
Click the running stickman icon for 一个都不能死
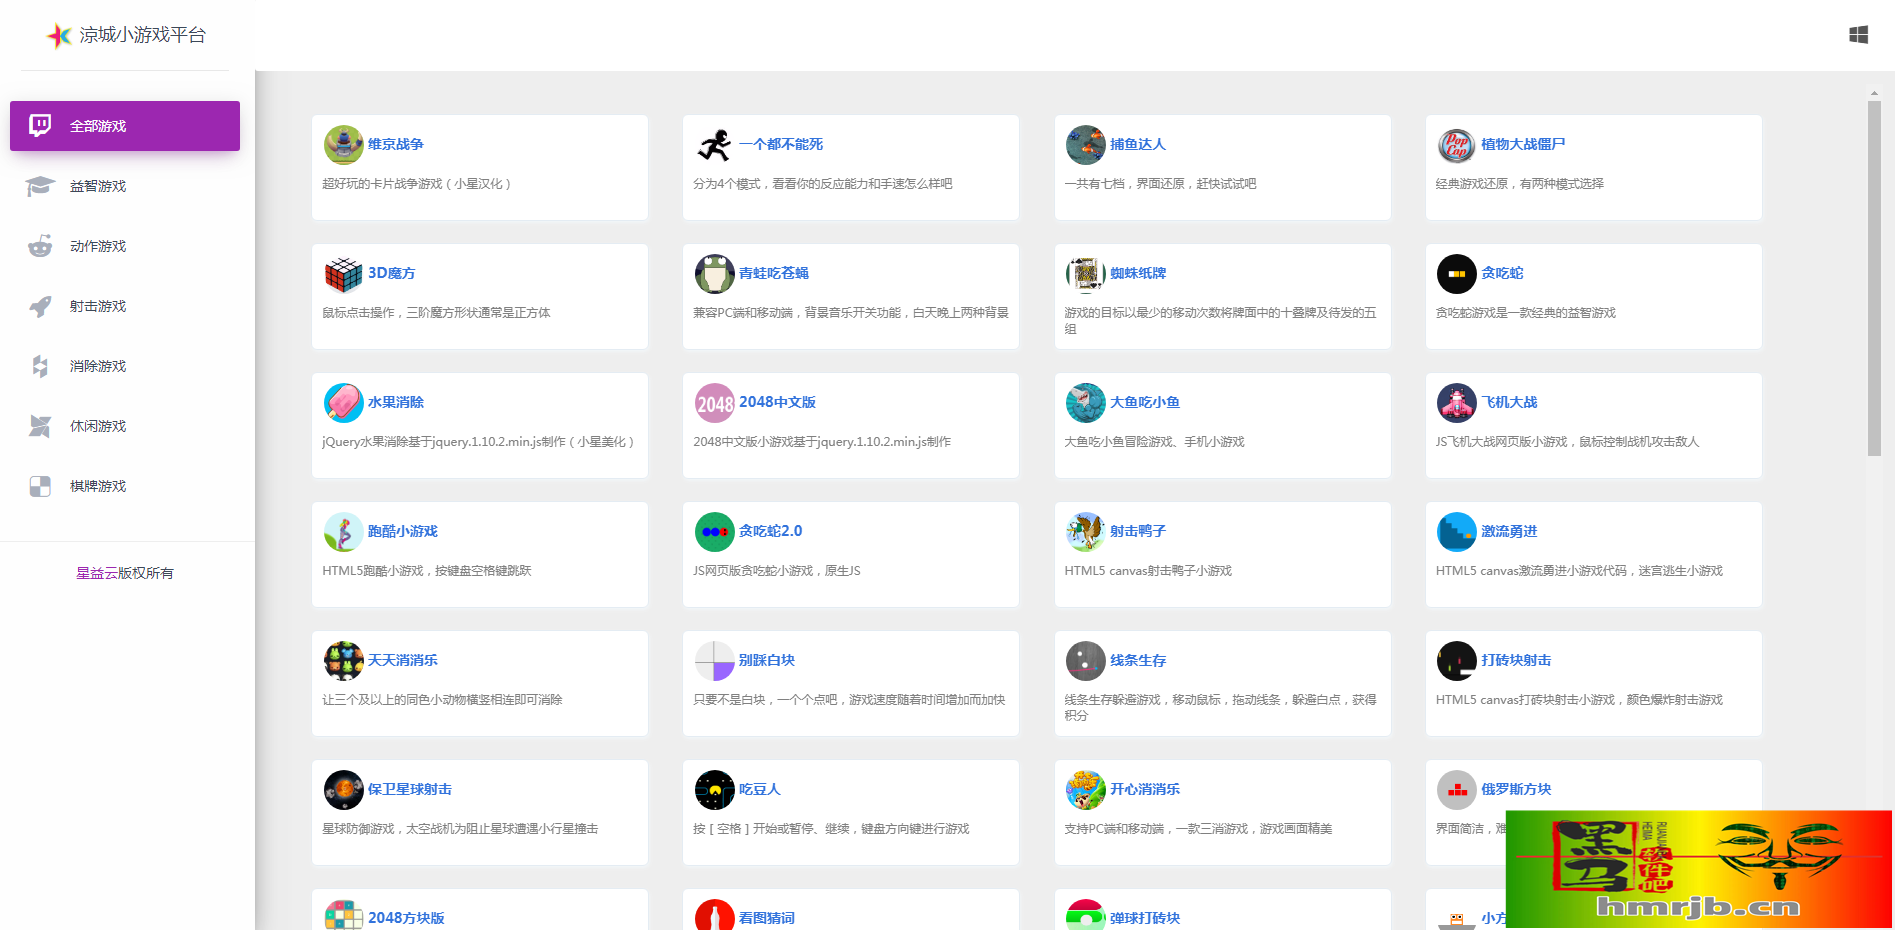(714, 145)
